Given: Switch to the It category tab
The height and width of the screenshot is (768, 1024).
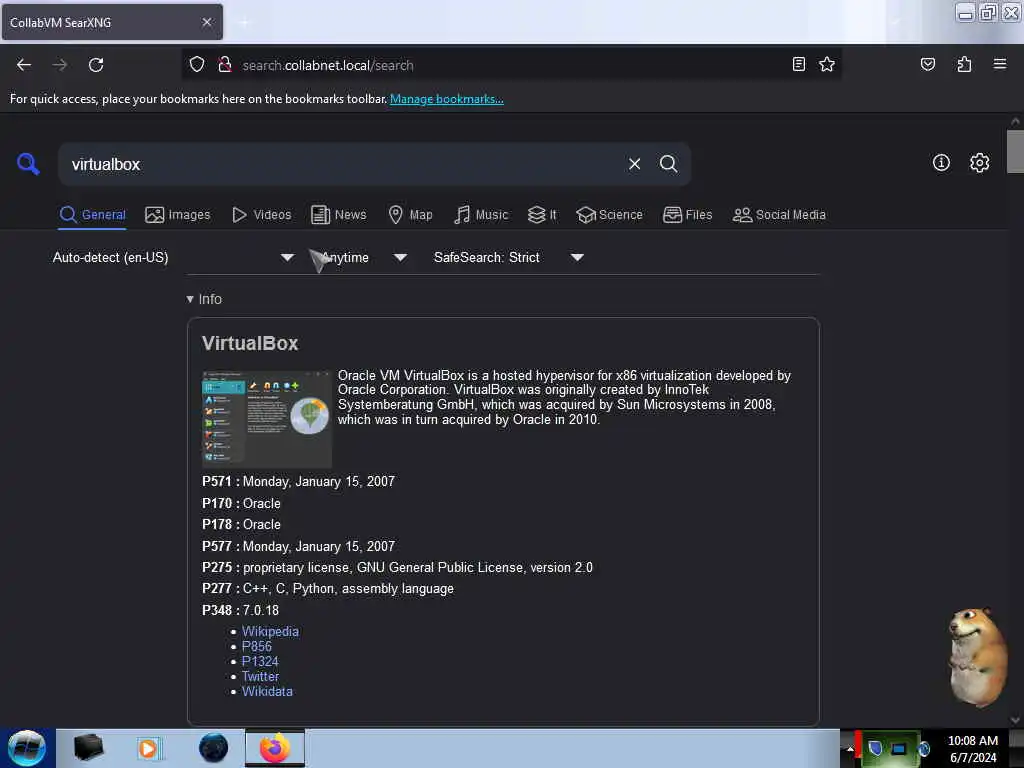Looking at the screenshot, I should [x=542, y=215].
